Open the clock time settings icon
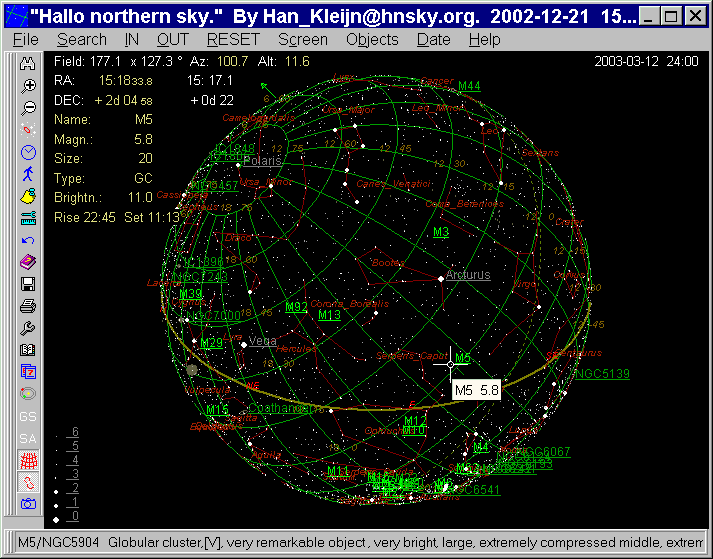 pyautogui.click(x=28, y=152)
